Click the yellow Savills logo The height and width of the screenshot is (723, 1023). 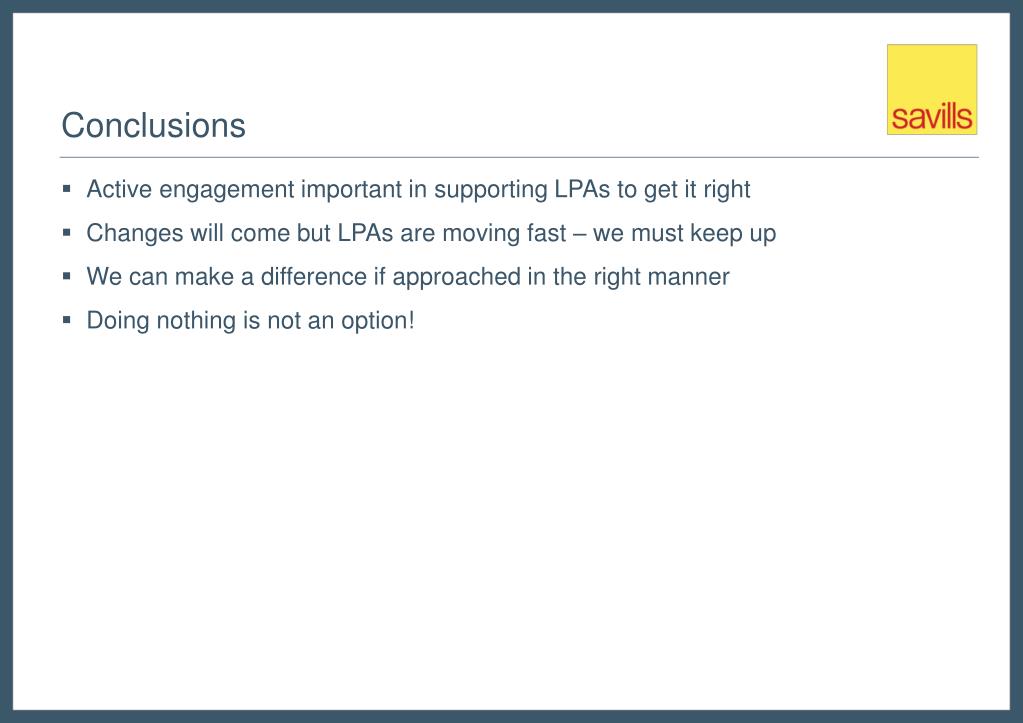932,89
